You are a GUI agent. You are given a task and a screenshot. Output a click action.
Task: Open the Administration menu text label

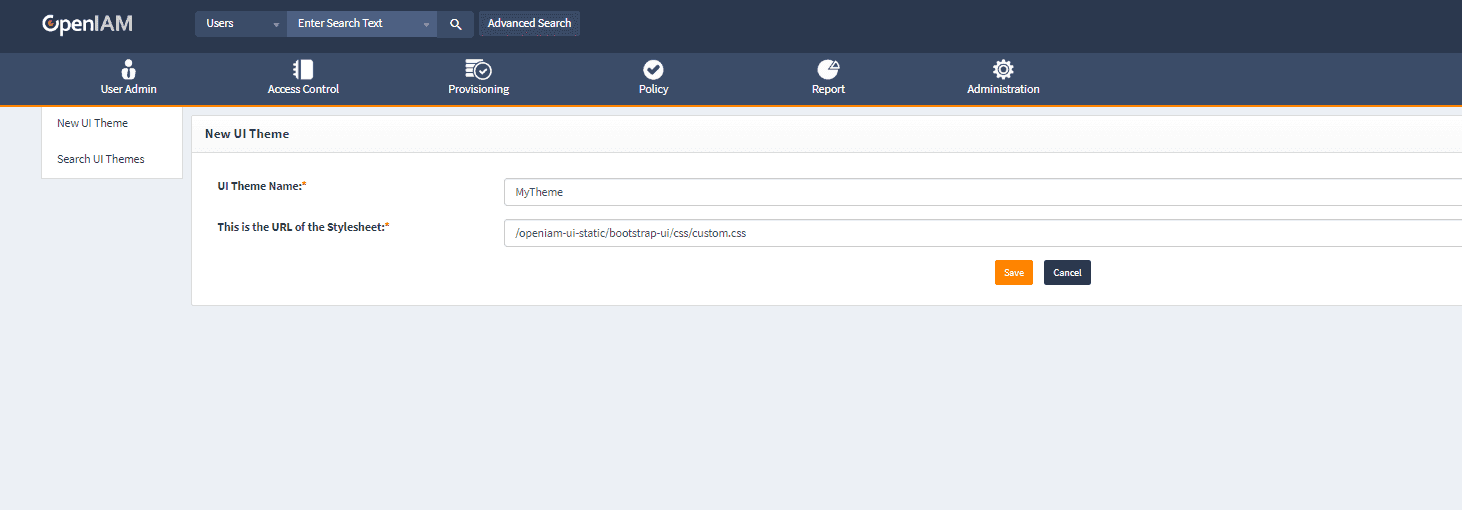(1003, 89)
